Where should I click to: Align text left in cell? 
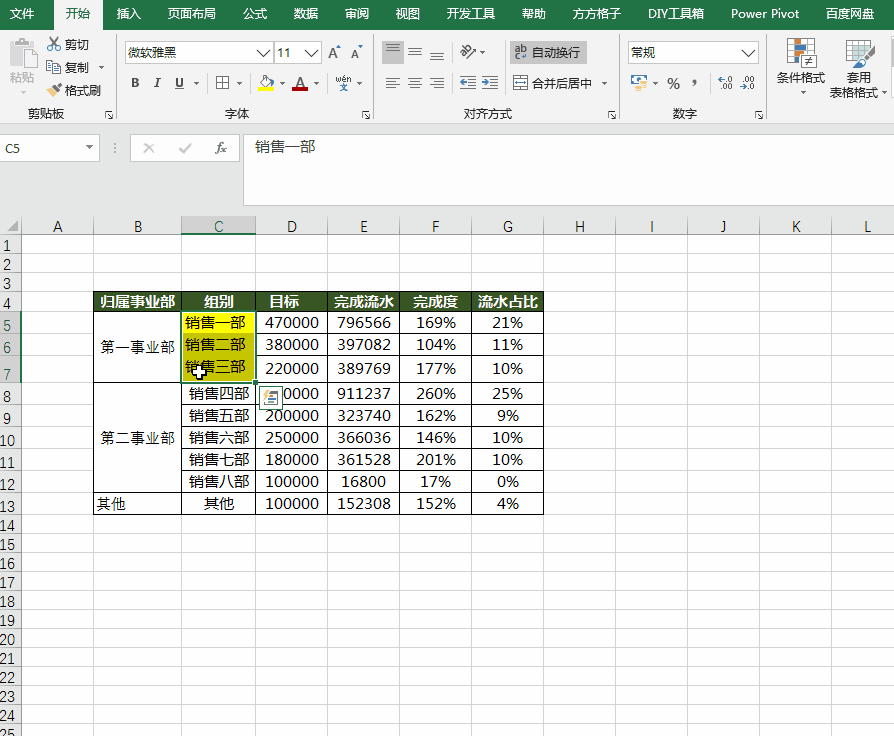[393, 83]
